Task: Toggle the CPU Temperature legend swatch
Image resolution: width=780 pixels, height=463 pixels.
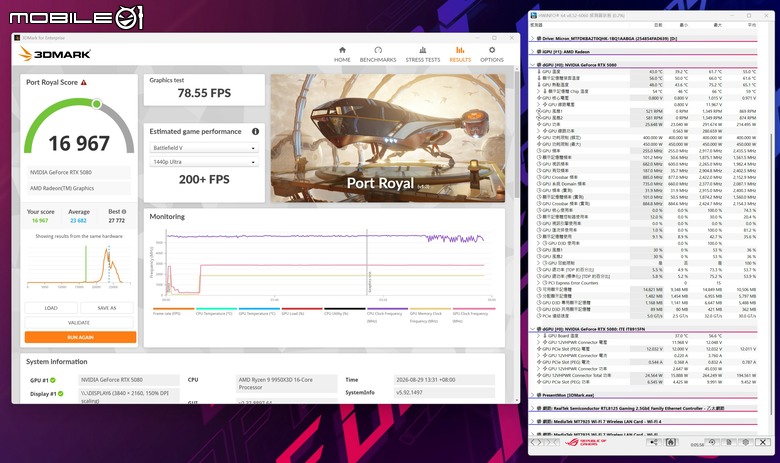Action: [x=216, y=309]
